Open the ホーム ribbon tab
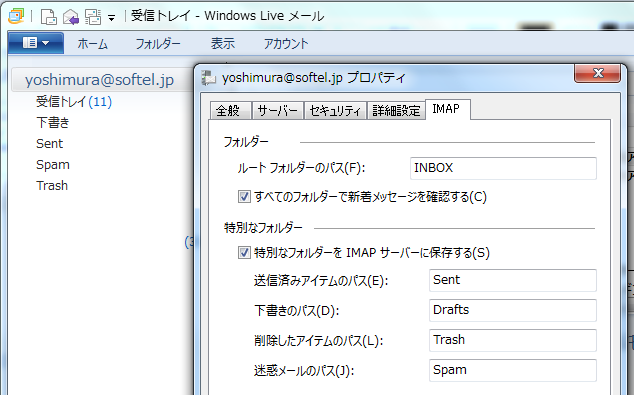The width and height of the screenshot is (634, 395). 93,44
